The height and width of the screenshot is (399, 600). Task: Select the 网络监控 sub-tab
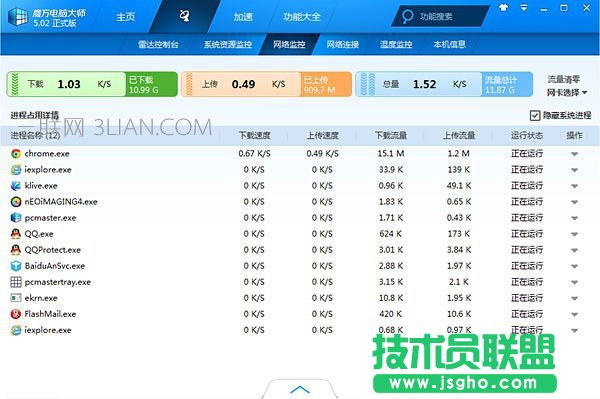289,44
